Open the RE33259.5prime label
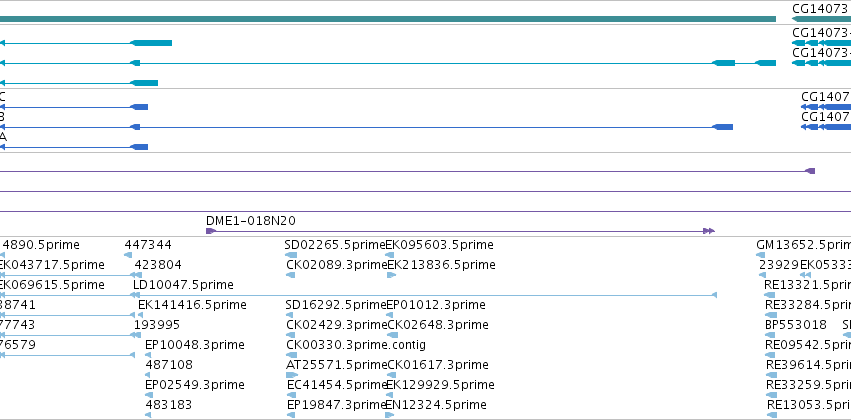The image size is (851, 420). tap(808, 385)
